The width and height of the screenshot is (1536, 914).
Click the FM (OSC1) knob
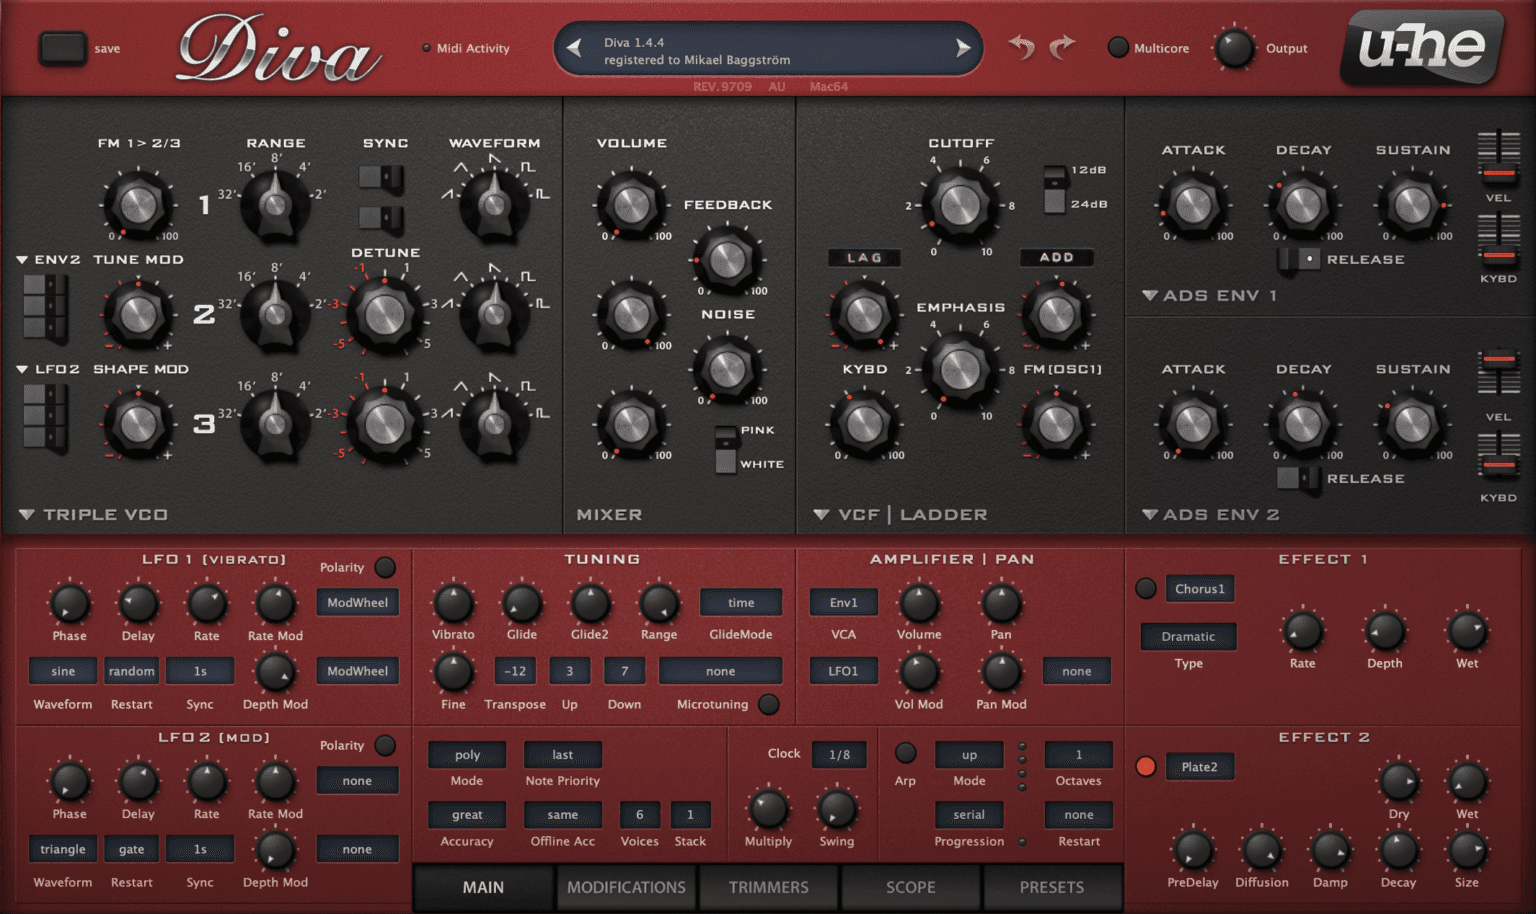click(1056, 425)
